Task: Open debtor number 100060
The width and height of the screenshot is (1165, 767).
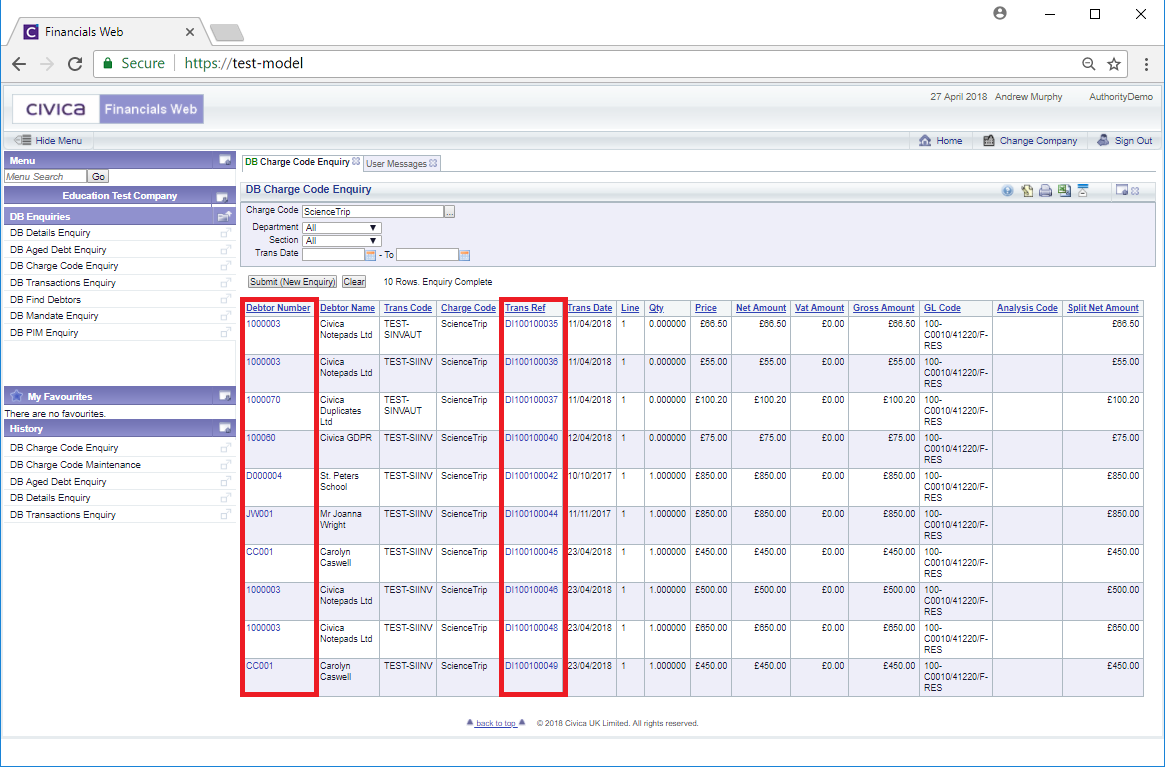Action: pyautogui.click(x=261, y=438)
